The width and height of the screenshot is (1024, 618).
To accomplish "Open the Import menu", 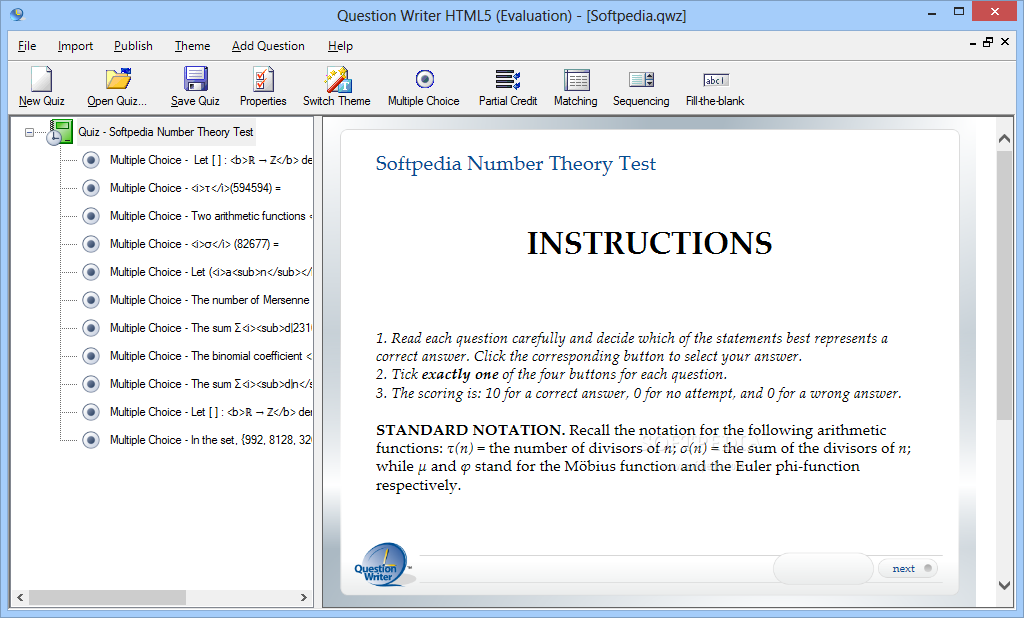I will pos(75,46).
